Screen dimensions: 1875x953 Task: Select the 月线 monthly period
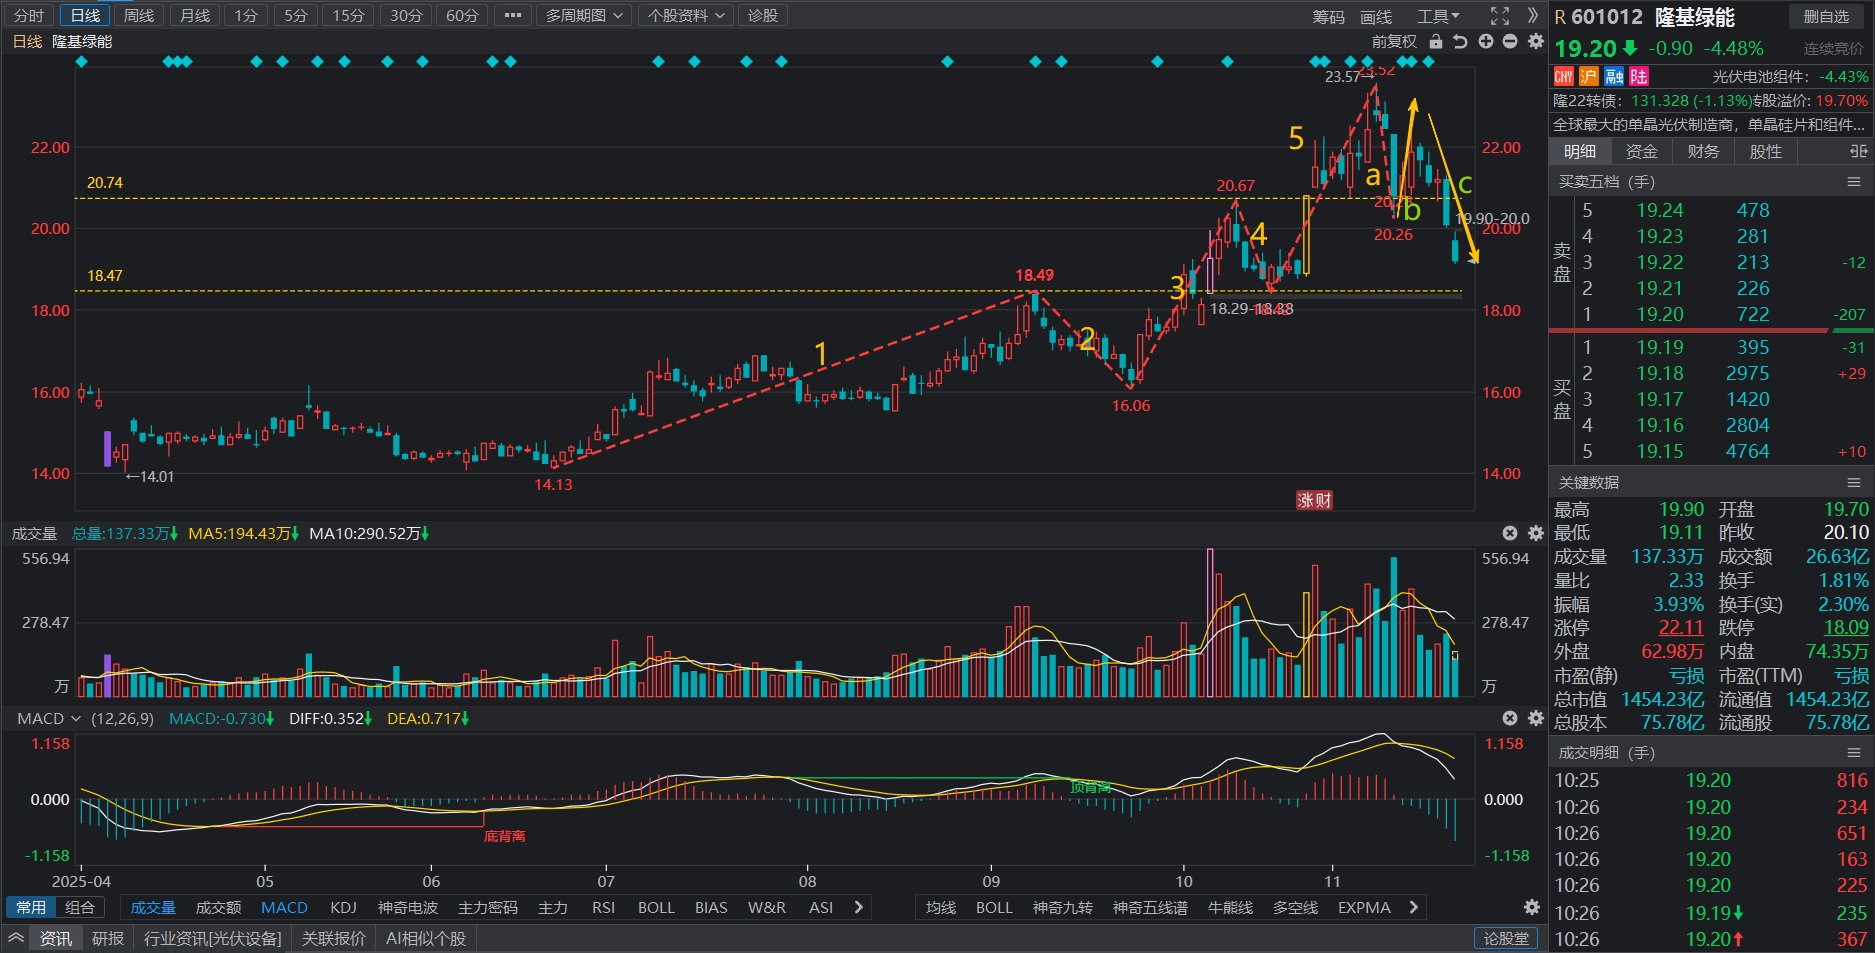(195, 16)
